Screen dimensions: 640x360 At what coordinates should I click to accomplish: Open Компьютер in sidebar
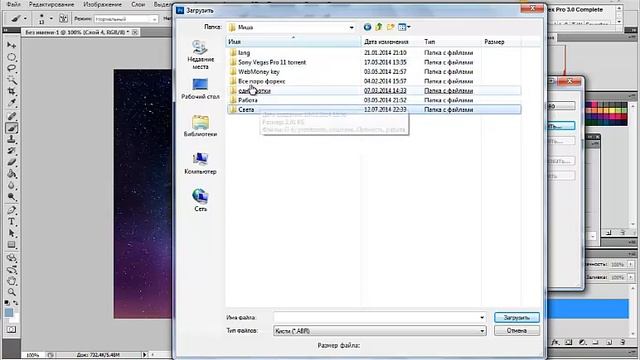click(x=200, y=163)
